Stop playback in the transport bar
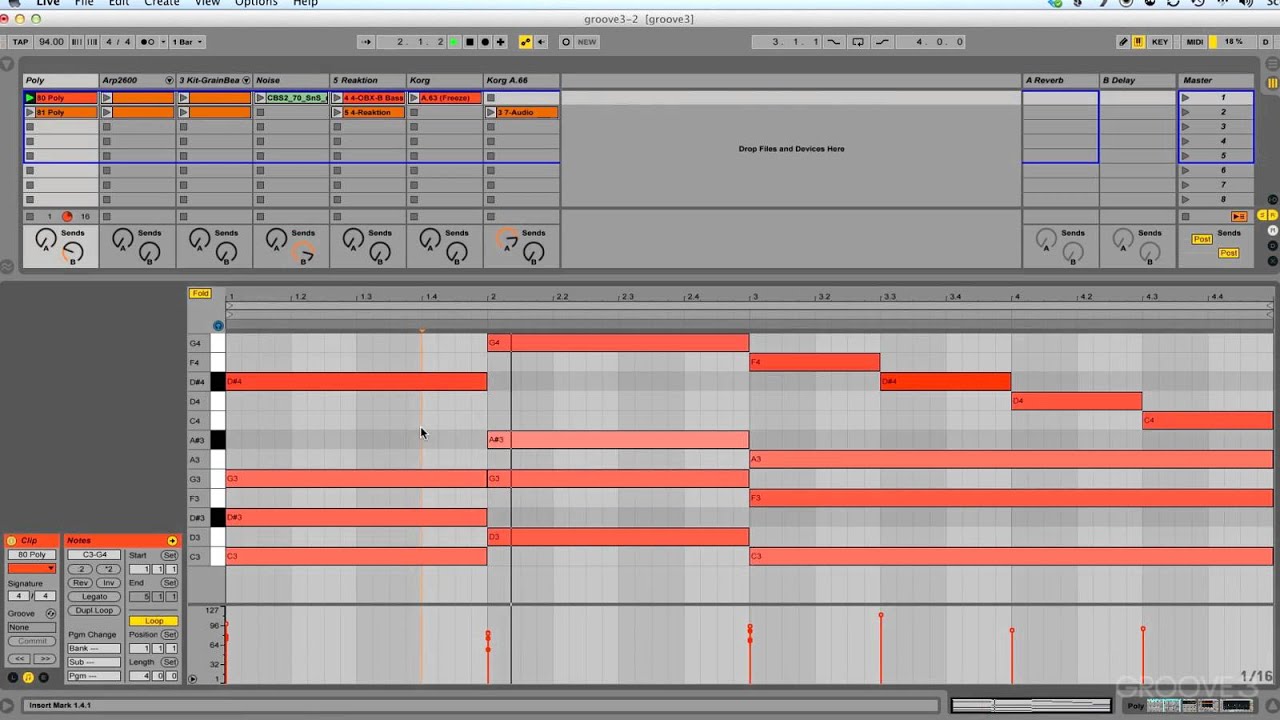The height and width of the screenshot is (720, 1280). [x=470, y=42]
